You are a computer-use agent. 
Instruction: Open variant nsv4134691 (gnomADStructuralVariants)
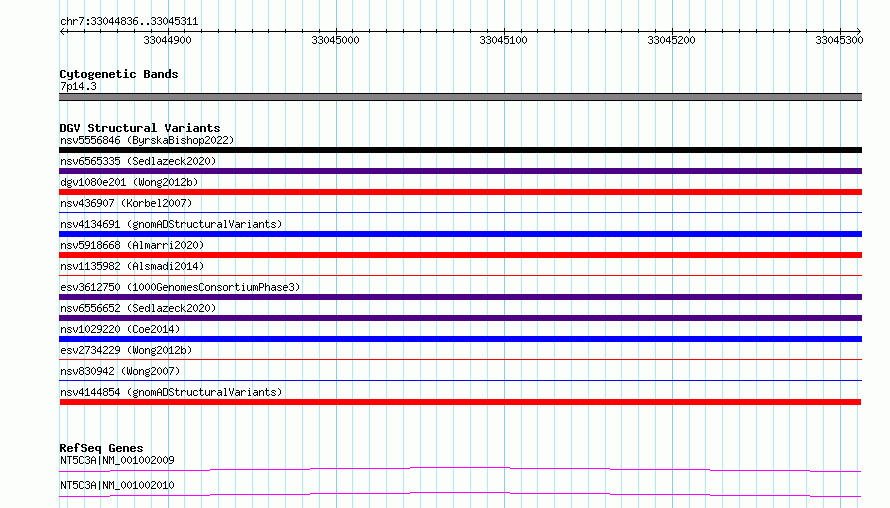coord(171,224)
